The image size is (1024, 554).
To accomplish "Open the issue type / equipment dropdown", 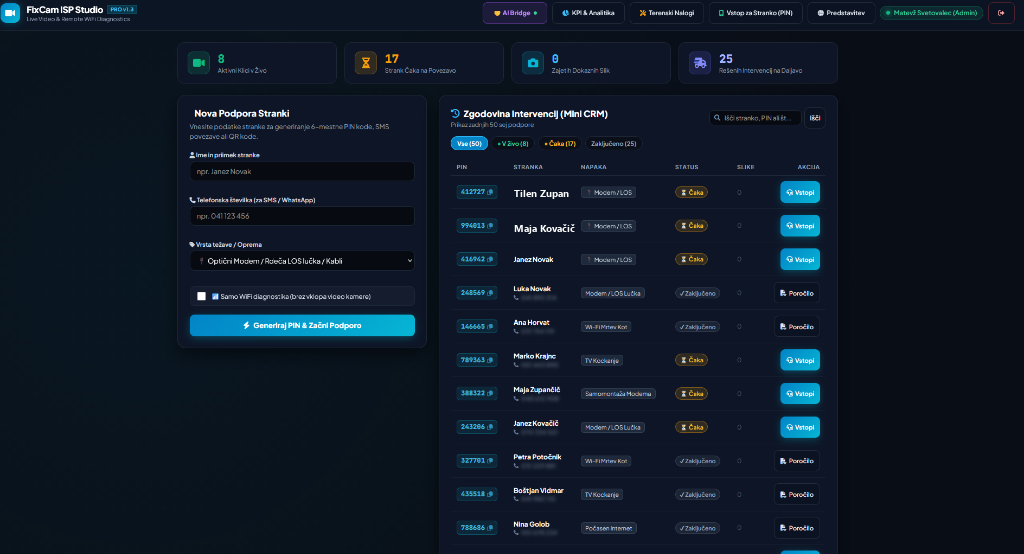I will [x=302, y=261].
